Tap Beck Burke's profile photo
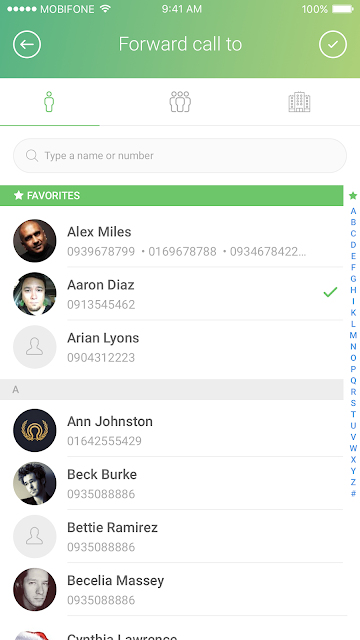 [x=35, y=483]
